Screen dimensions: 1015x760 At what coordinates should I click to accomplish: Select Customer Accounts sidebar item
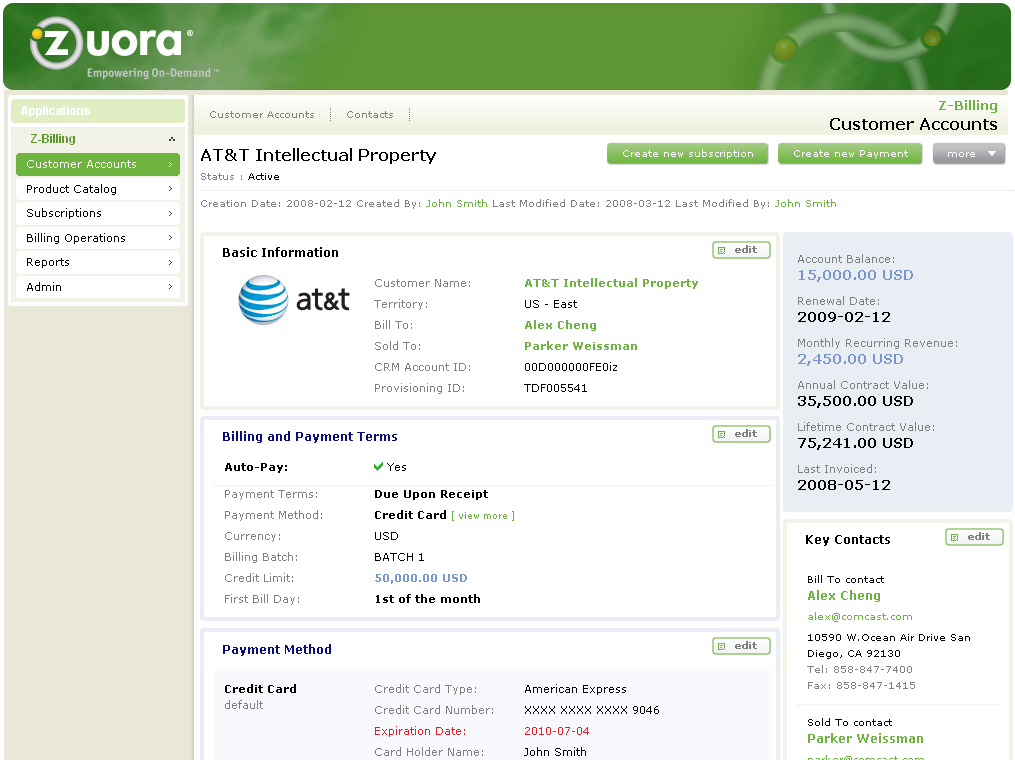98,164
